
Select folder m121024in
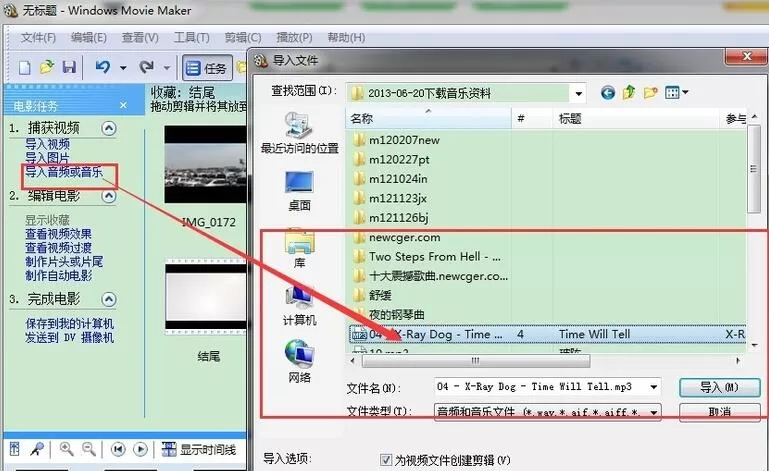[x=390, y=179]
